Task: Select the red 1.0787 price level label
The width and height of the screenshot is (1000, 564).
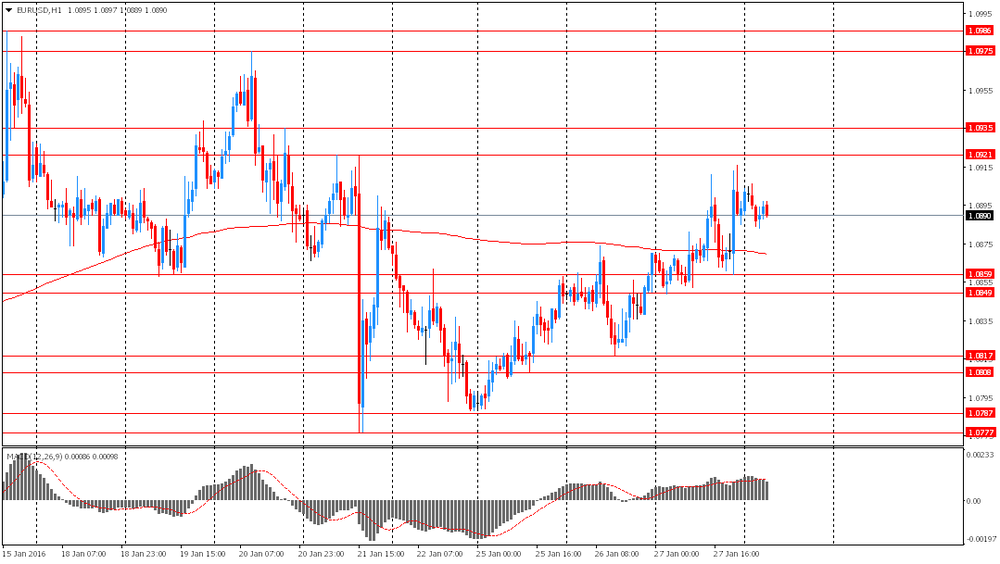Action: (x=980, y=413)
